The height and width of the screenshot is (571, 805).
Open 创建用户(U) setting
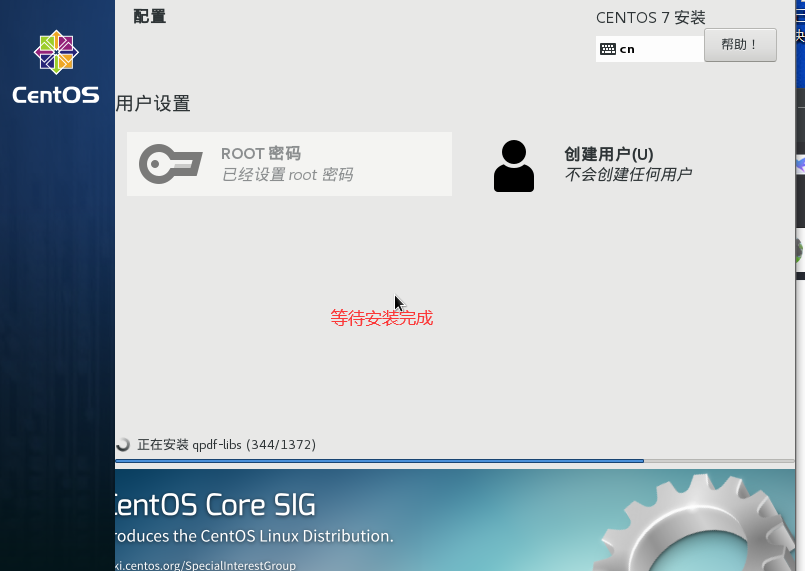point(592,165)
